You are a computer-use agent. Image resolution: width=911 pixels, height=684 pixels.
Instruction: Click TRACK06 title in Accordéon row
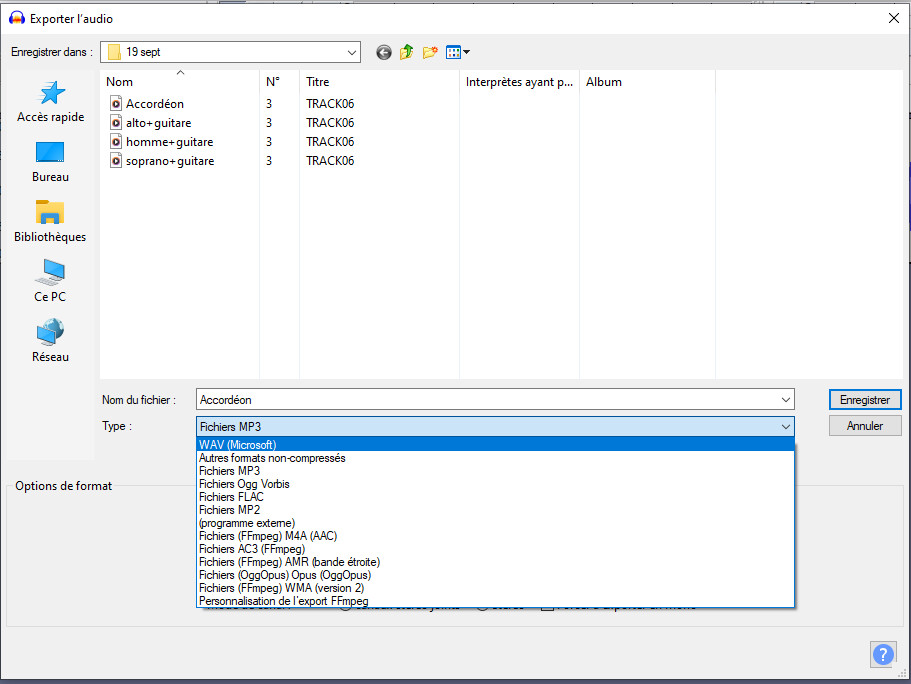click(x=330, y=103)
